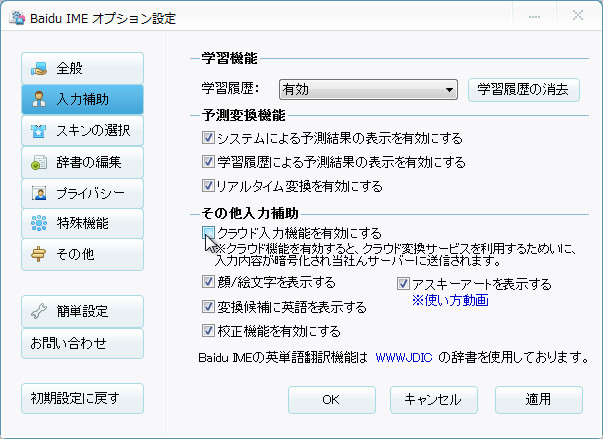The height and width of the screenshot is (439, 603).
Task: Toggle 学習履歴による予測結果の表示 checkbox
Action: pyautogui.click(x=208, y=161)
